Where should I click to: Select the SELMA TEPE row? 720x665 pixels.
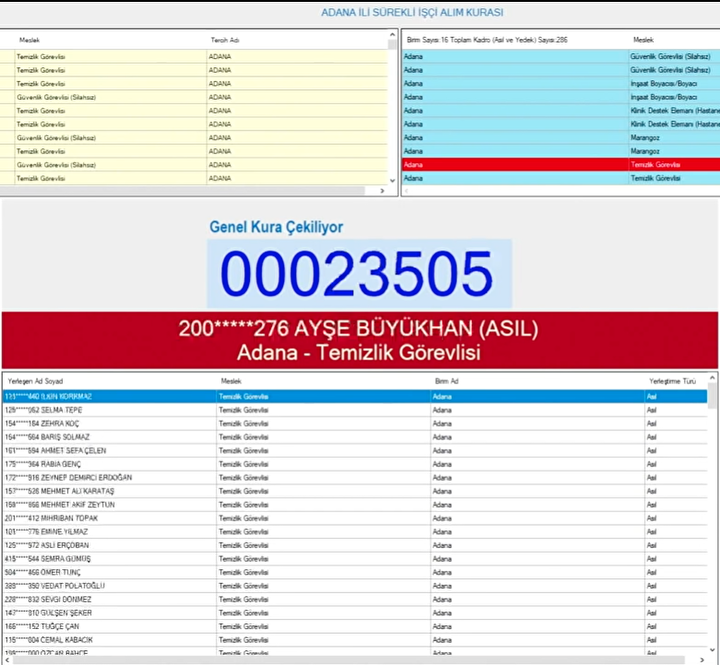pyautogui.click(x=355, y=410)
